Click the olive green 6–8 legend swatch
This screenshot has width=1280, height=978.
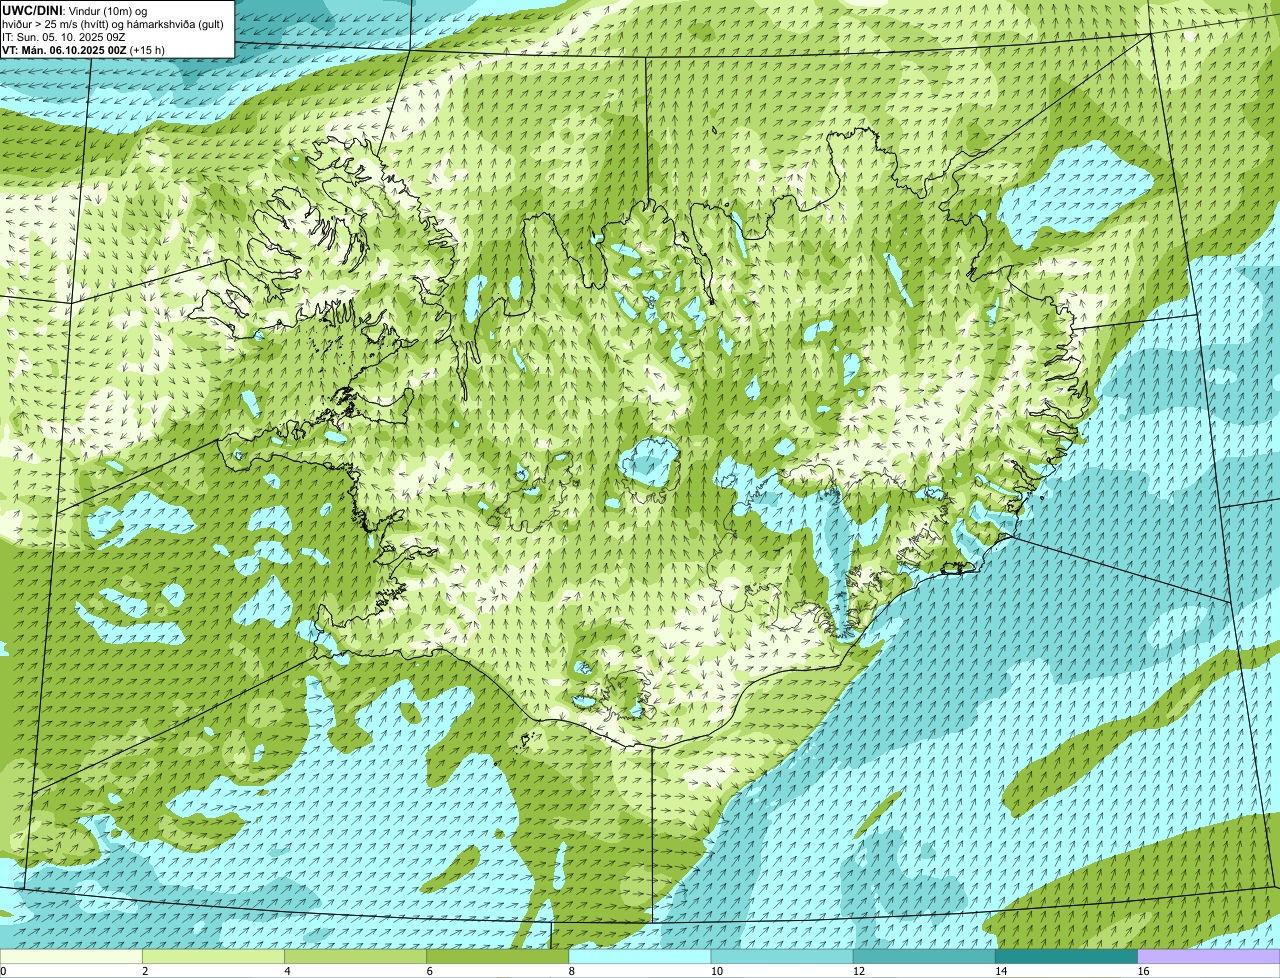(x=498, y=957)
